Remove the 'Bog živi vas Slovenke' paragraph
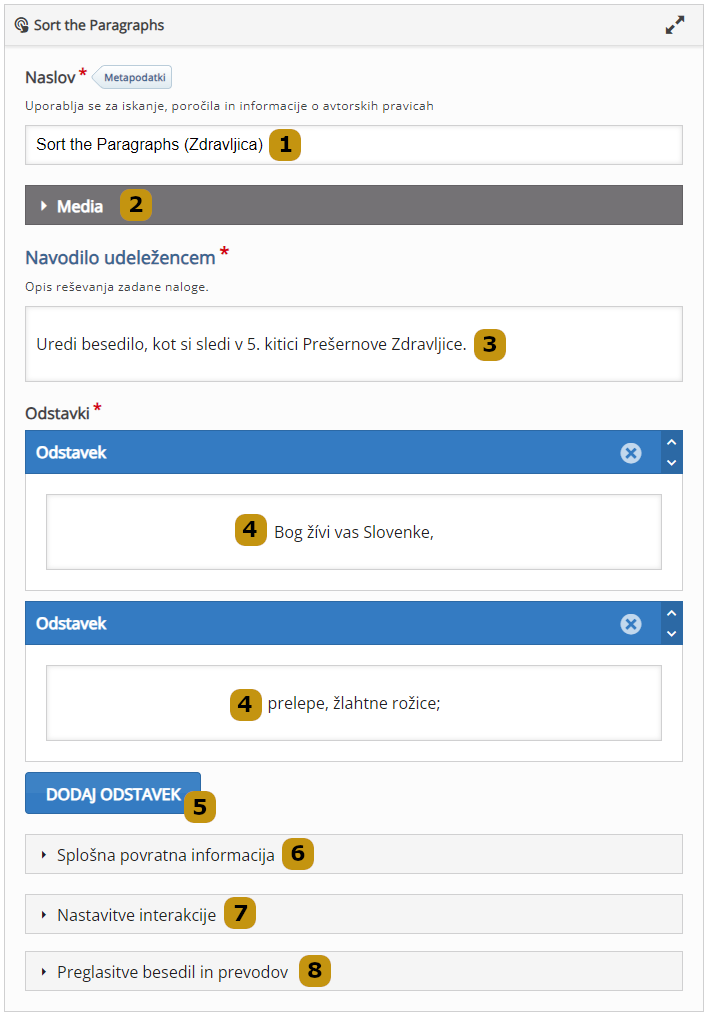Image resolution: width=707 pixels, height=1015 pixels. (x=630, y=453)
